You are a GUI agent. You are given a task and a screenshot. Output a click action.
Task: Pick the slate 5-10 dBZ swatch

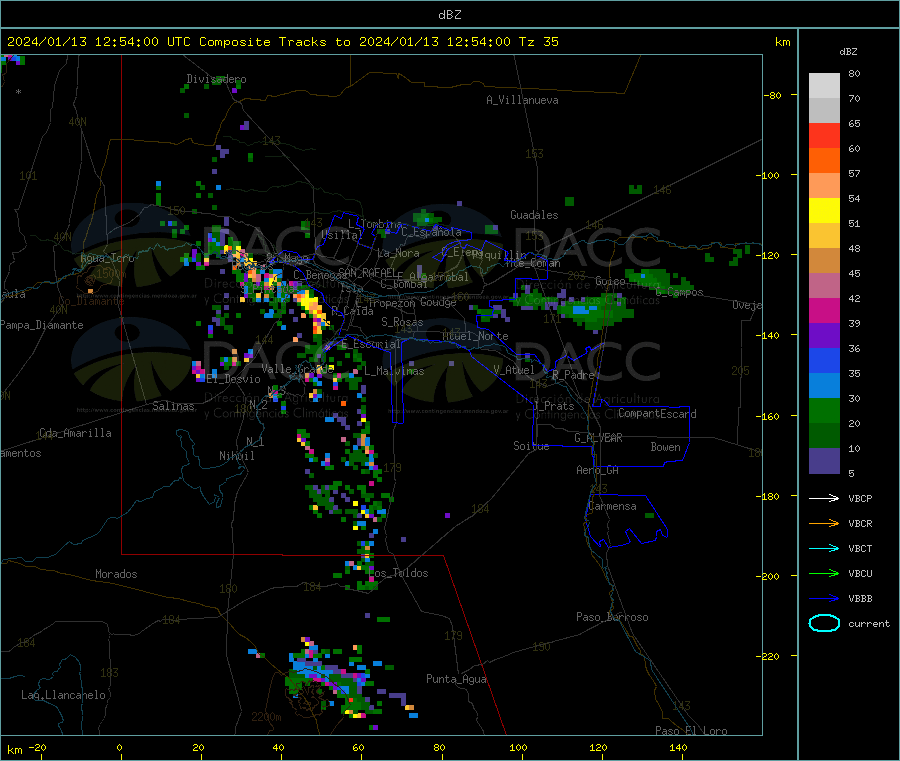pos(824,461)
